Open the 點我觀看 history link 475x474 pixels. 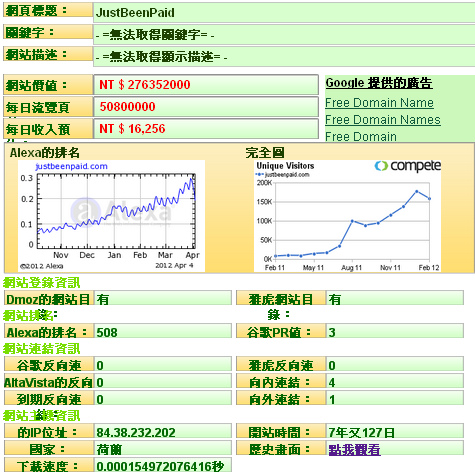point(354,450)
